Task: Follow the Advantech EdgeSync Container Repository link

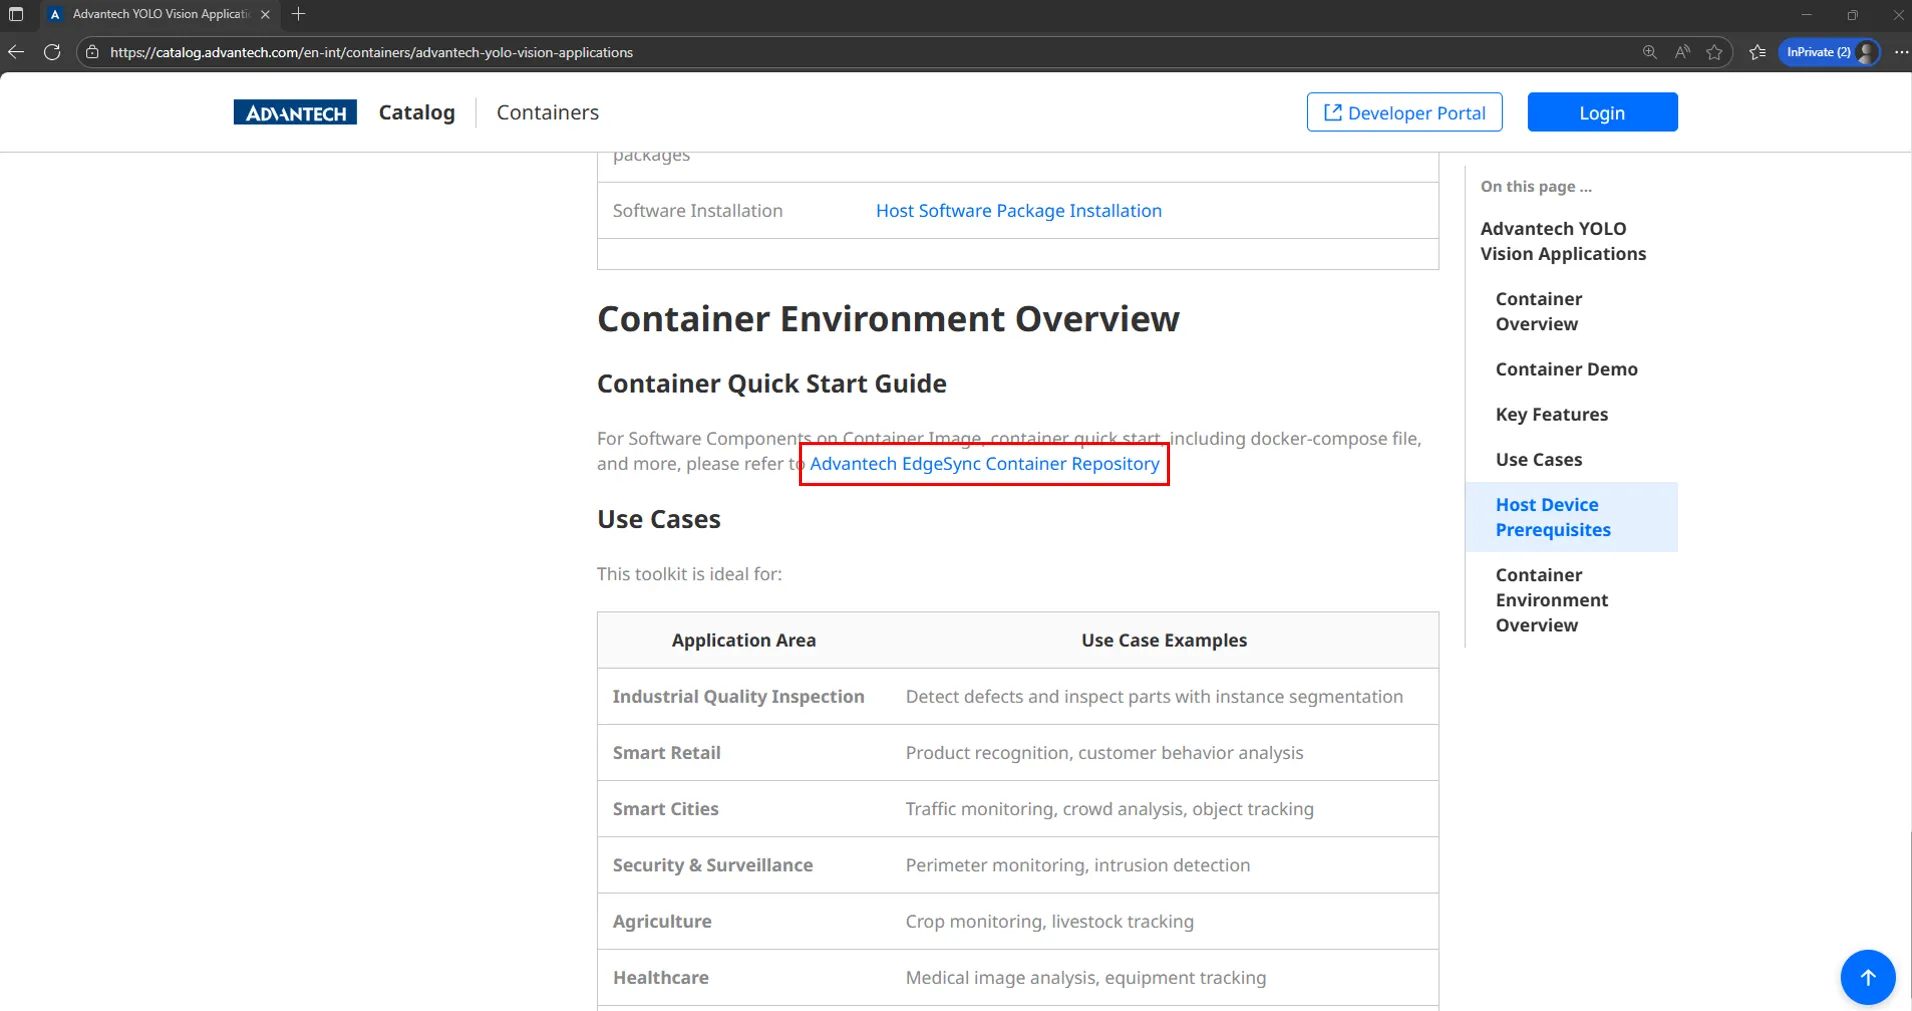Action: [985, 464]
